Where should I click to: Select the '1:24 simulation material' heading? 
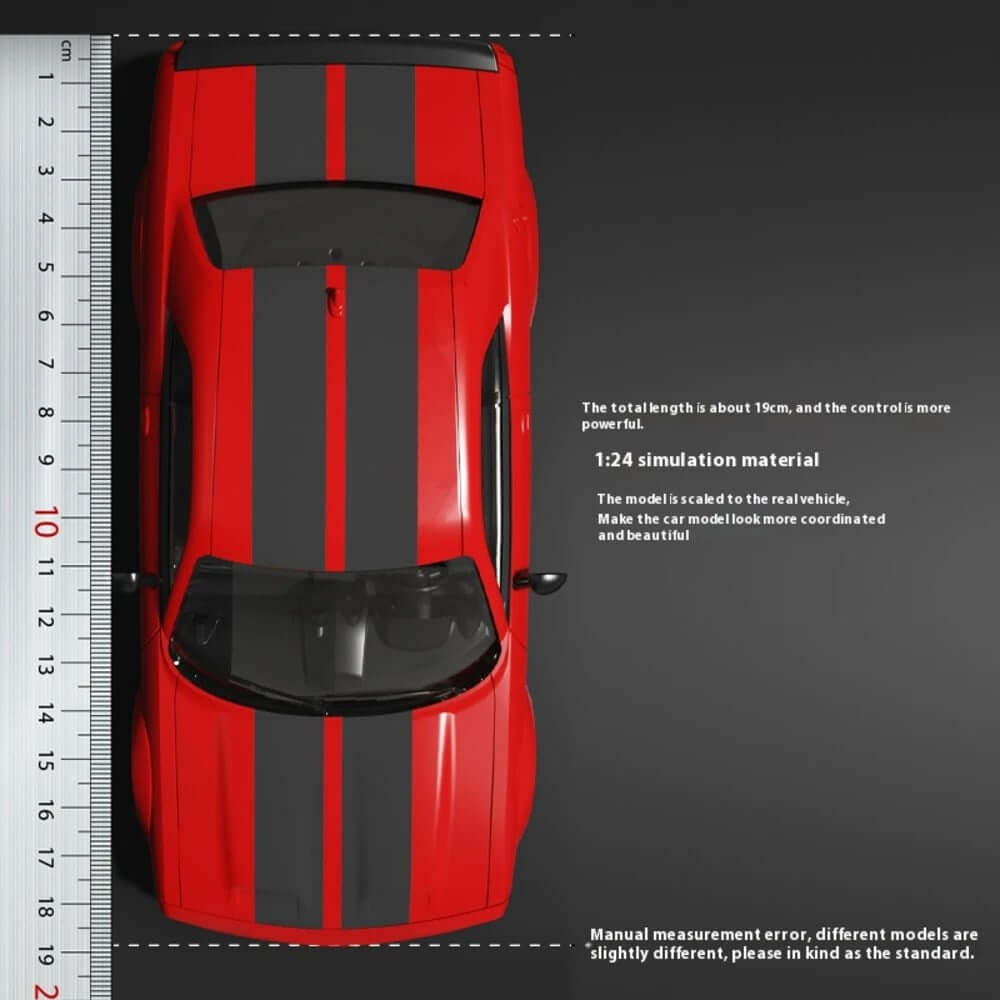coord(706,460)
